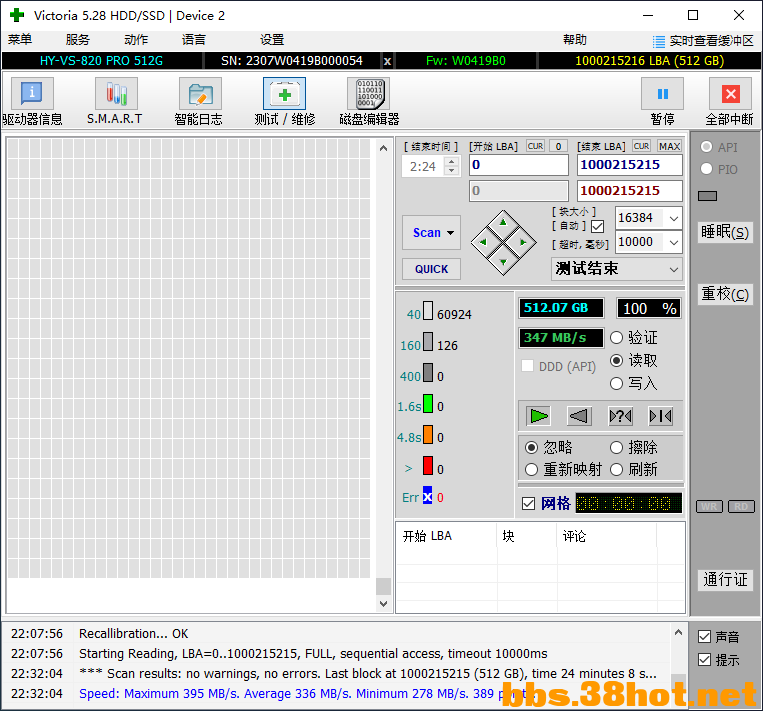Toggle the grid (网格) checkbox
The image size is (763, 711).
[528, 504]
